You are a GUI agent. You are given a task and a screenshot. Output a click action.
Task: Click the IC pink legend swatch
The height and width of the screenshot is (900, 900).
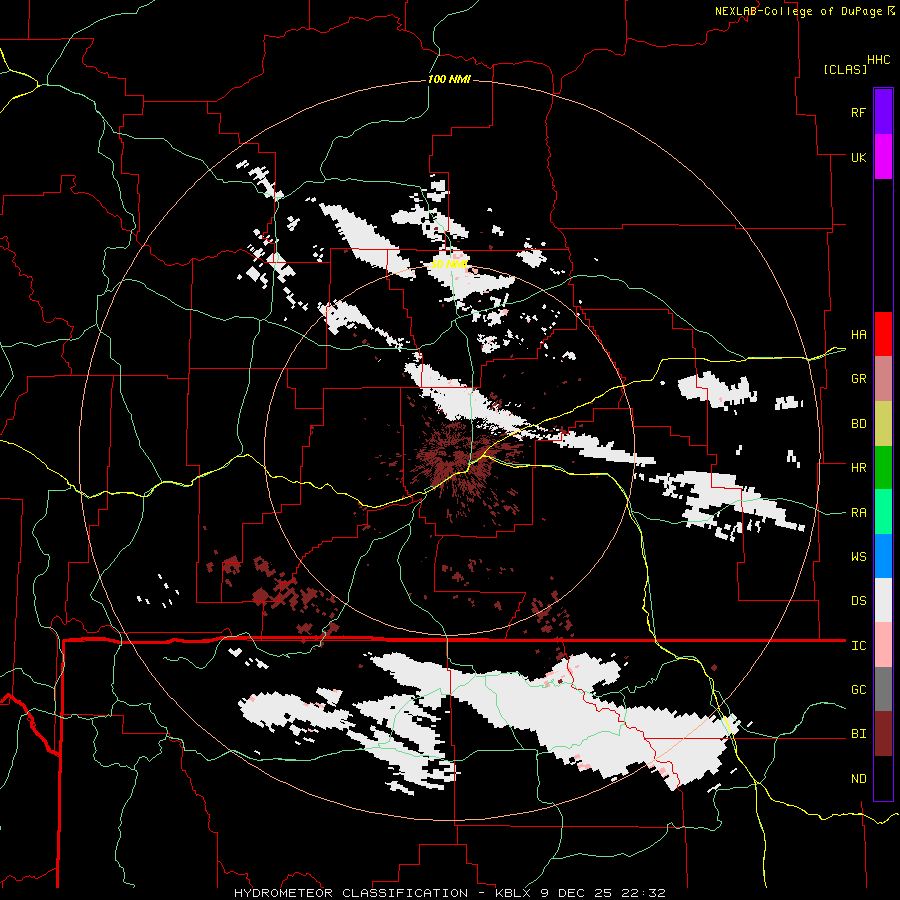(x=883, y=645)
